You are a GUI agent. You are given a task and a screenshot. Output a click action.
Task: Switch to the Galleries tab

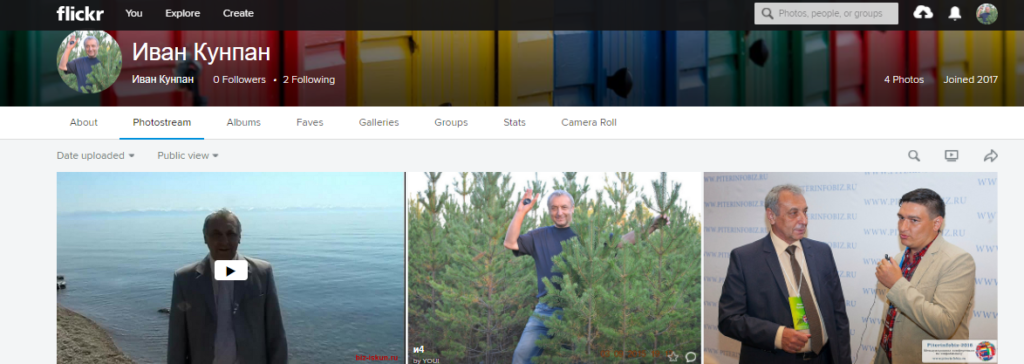(x=379, y=122)
